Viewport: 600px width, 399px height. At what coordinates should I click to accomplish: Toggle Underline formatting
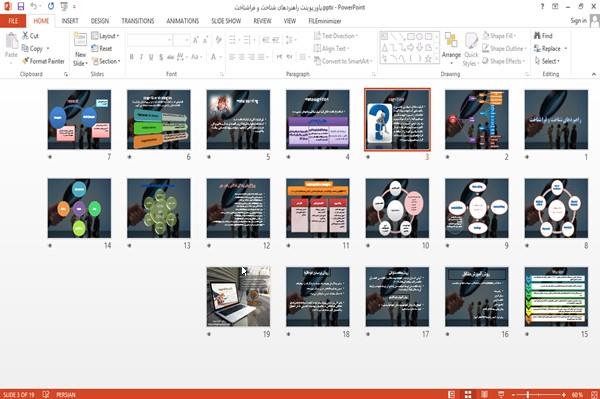point(151,57)
